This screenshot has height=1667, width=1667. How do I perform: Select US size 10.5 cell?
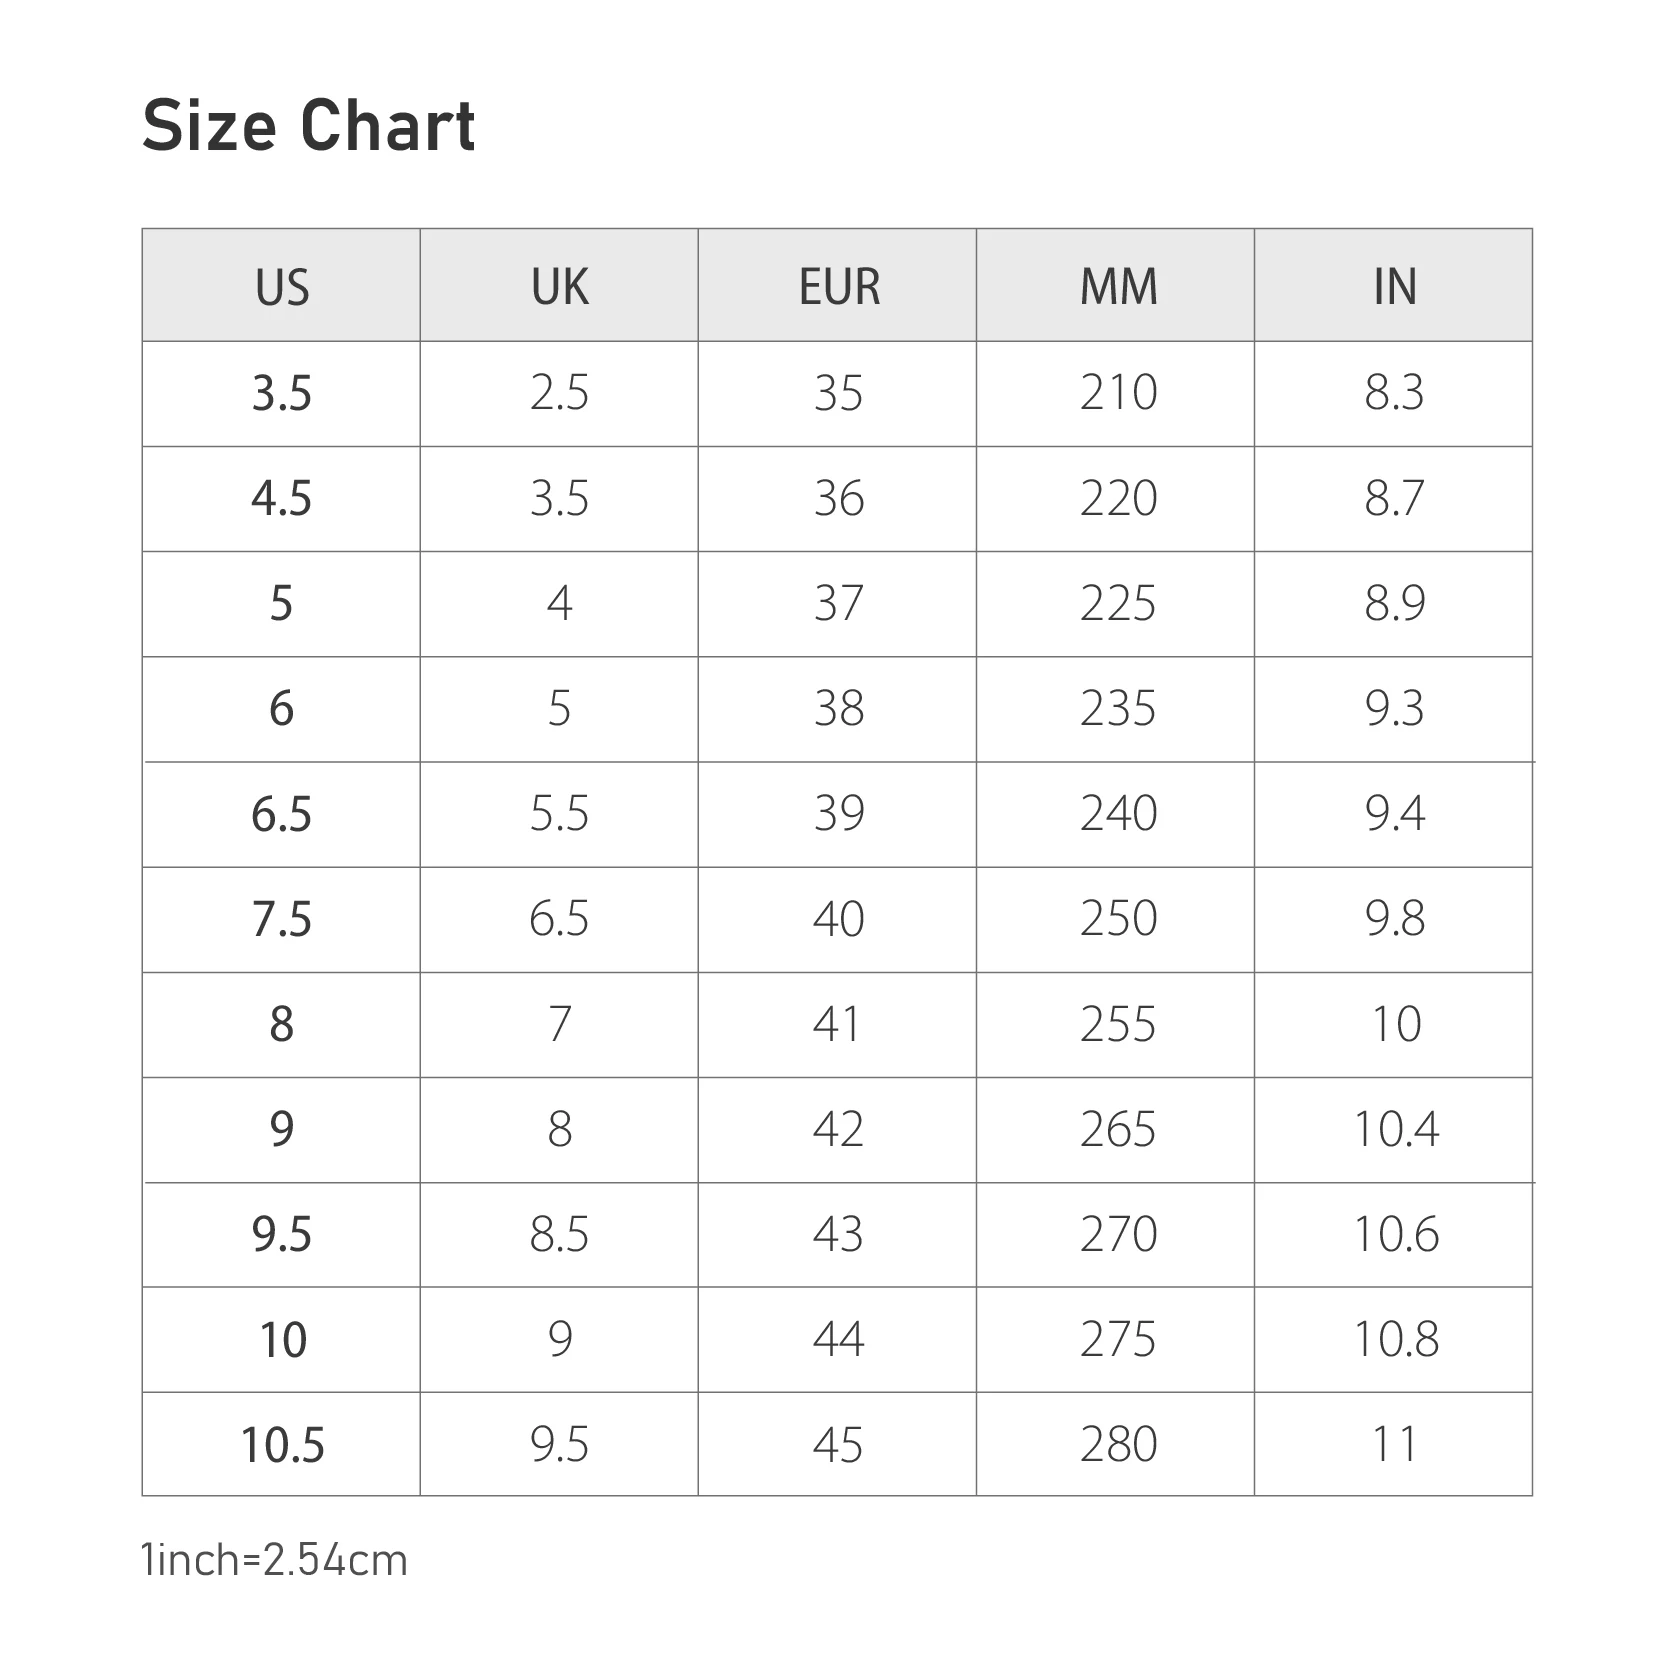pyautogui.click(x=282, y=1445)
